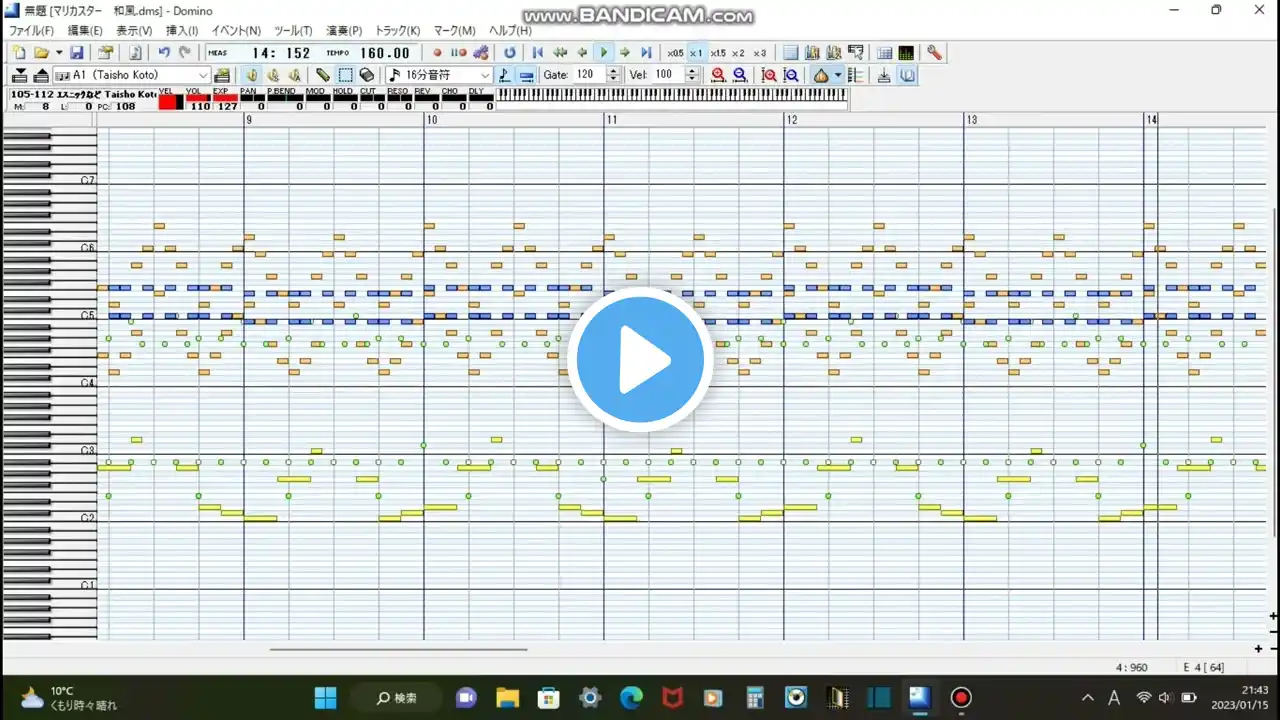The height and width of the screenshot is (720, 1280).
Task: Open the A1 (Taisho Koto) track dropdown
Action: (132, 75)
